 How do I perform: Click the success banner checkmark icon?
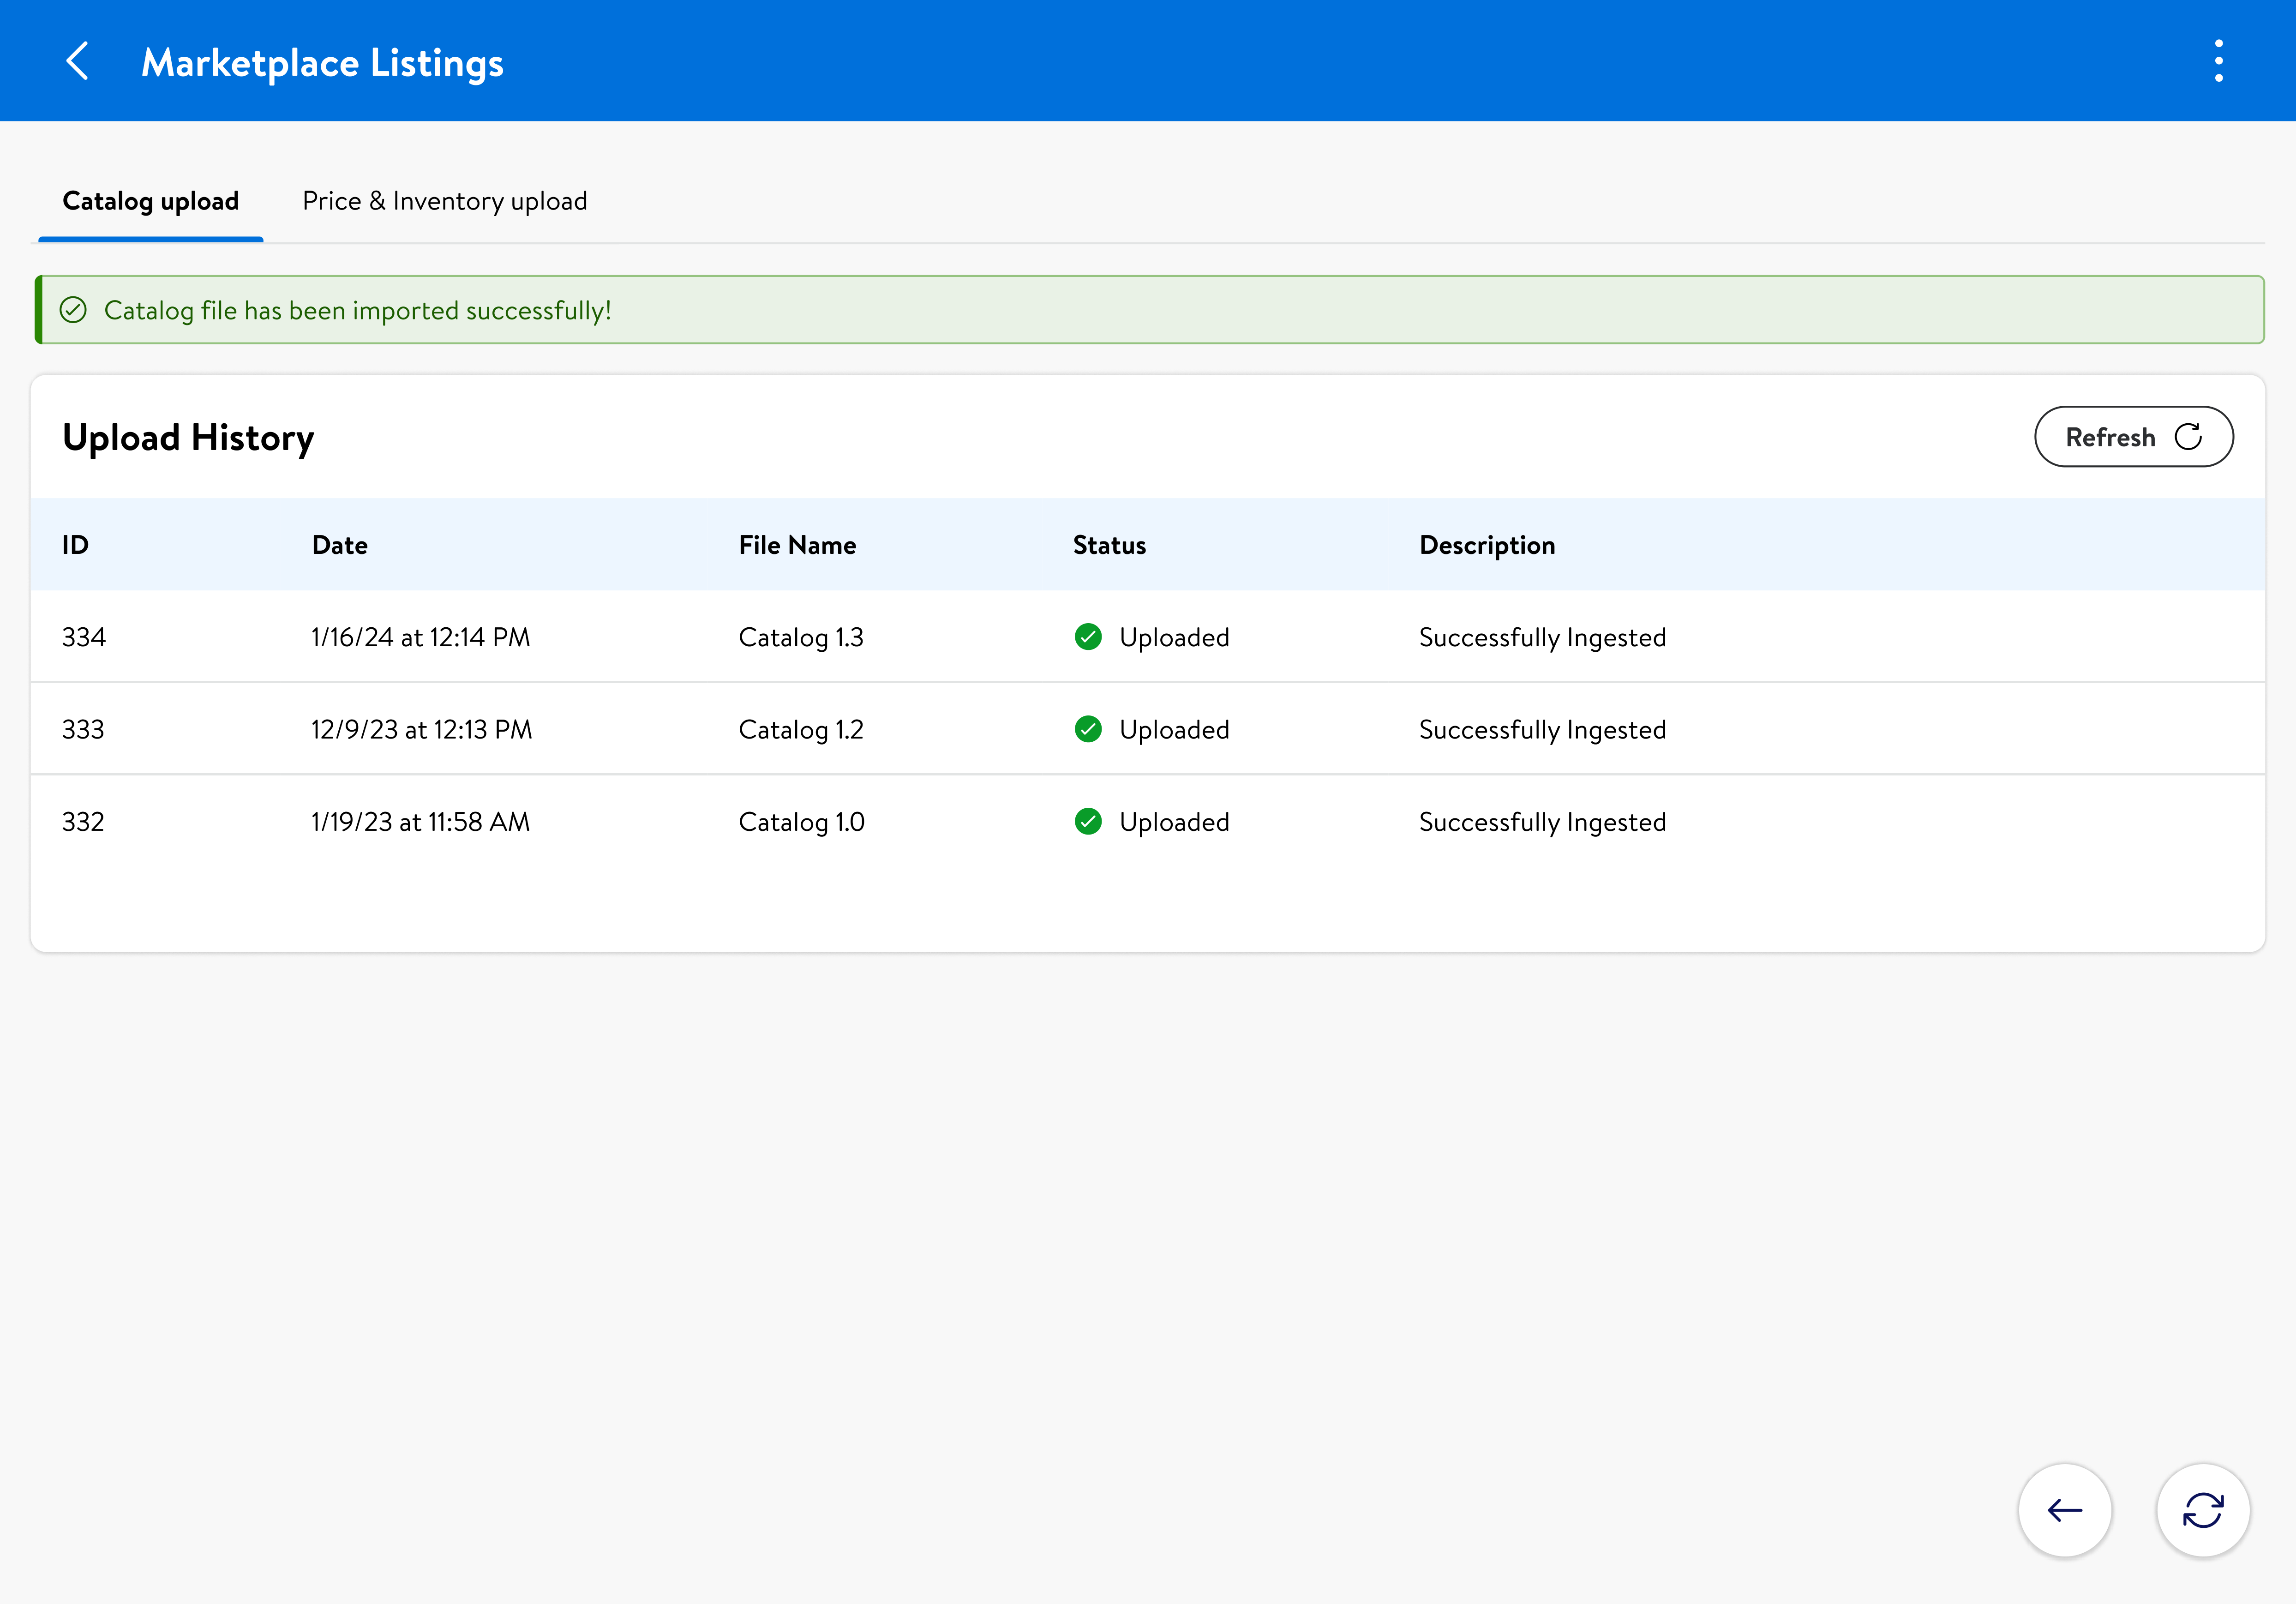[73, 310]
